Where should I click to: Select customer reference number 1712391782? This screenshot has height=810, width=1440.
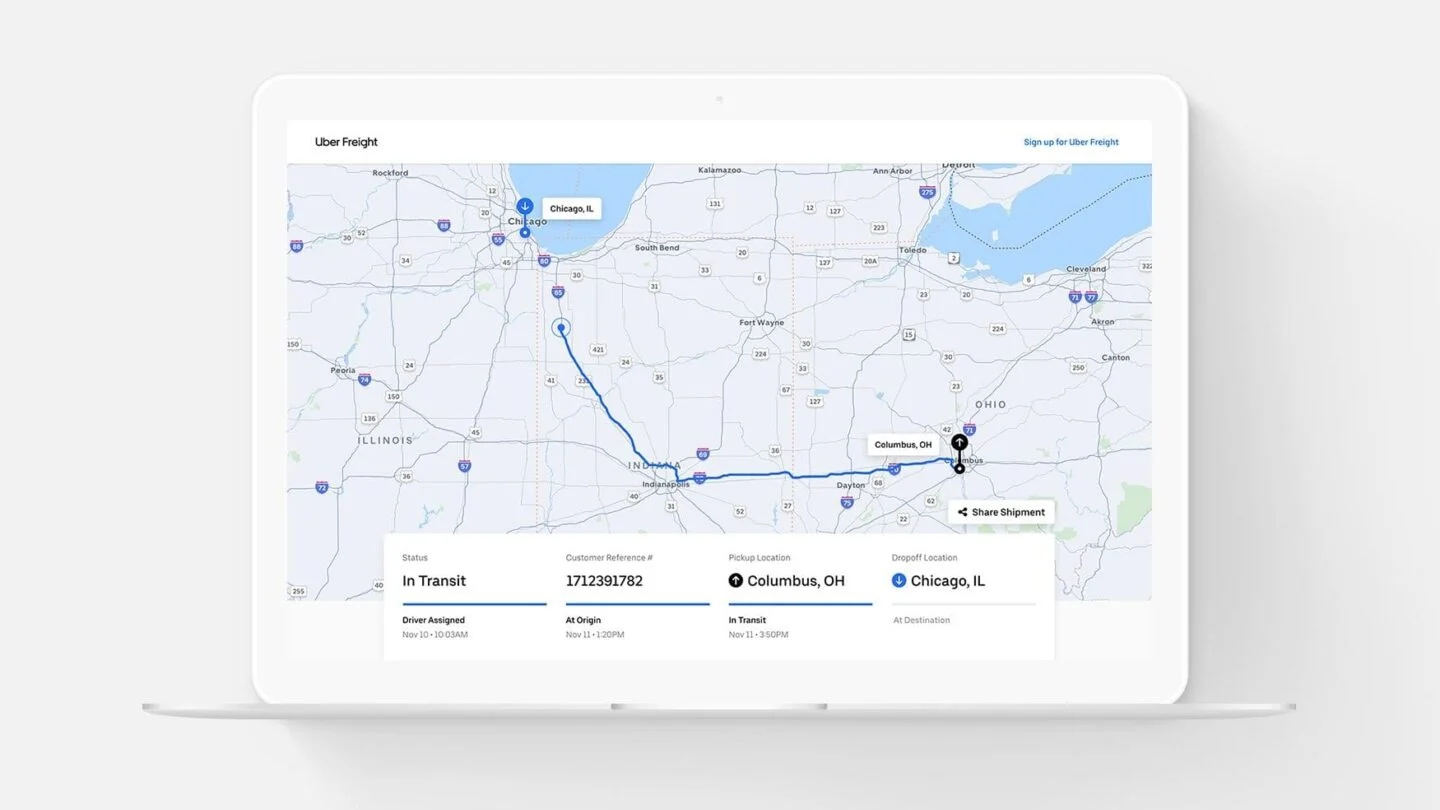click(604, 581)
